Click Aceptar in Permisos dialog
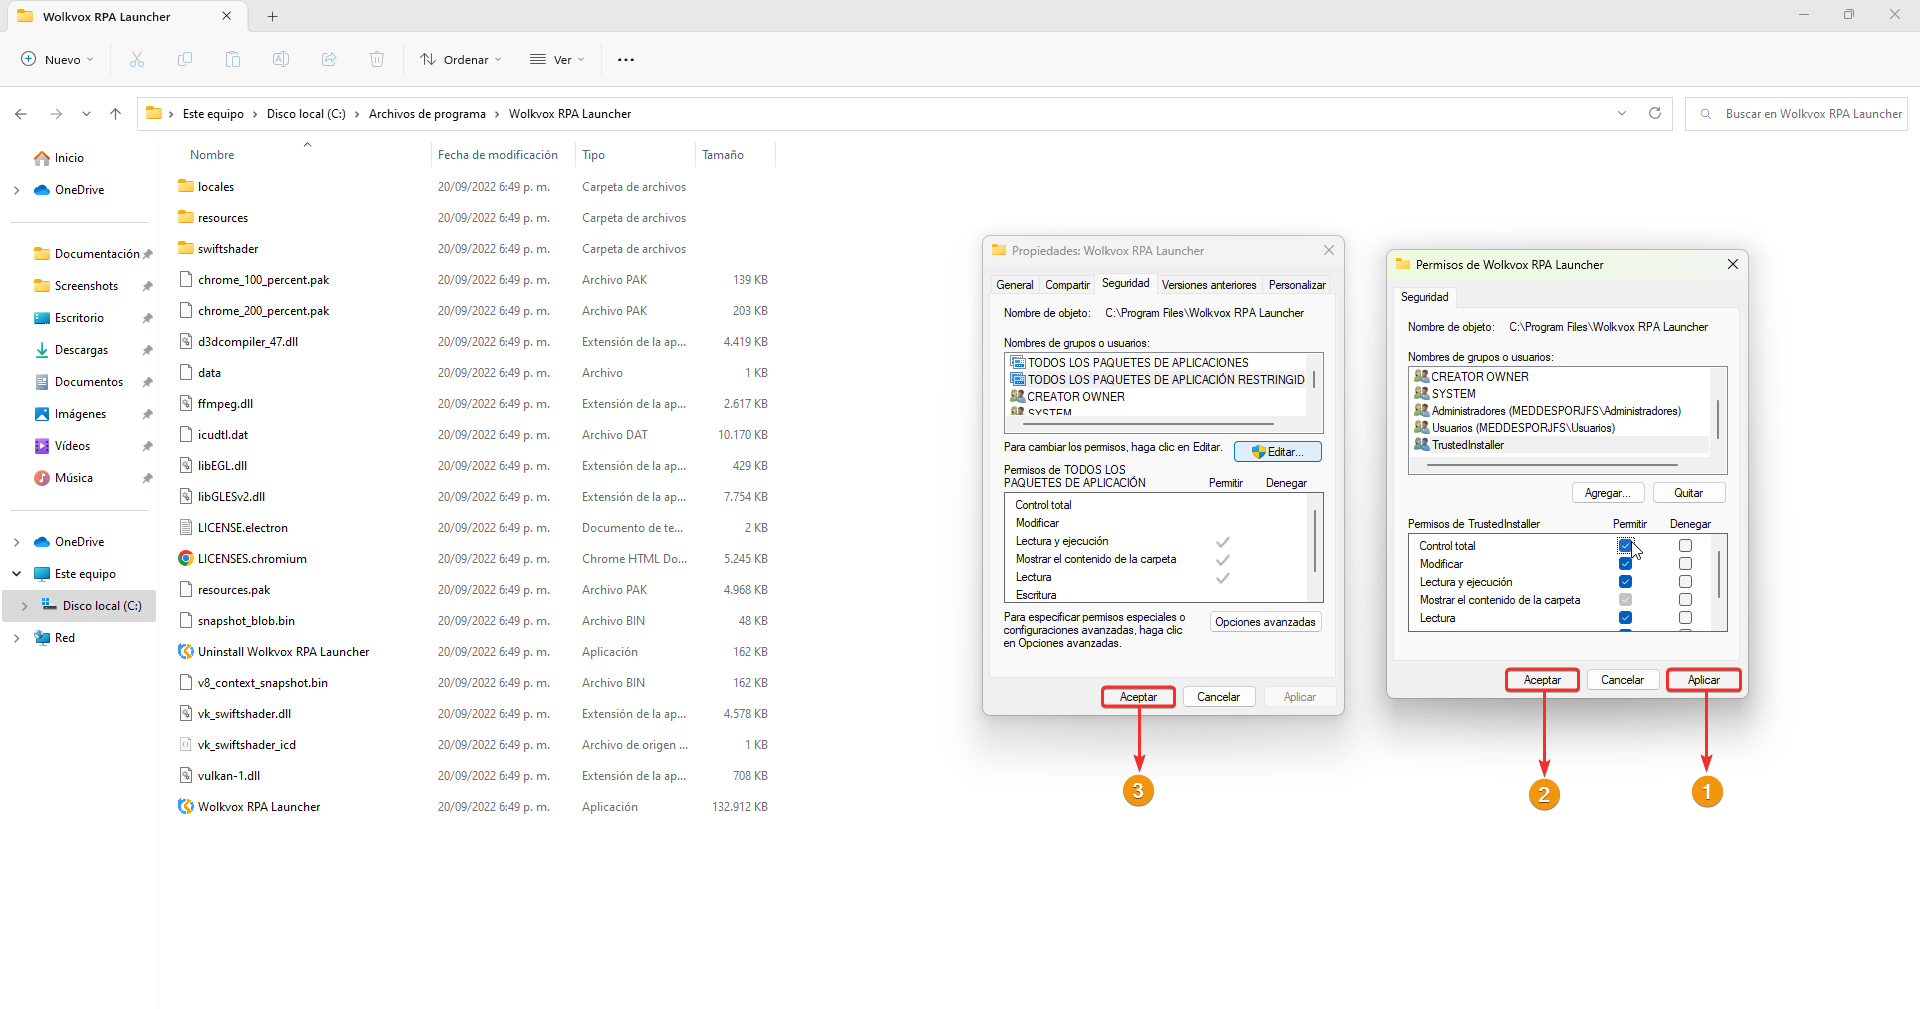This screenshot has width=1920, height=1009. tap(1542, 680)
